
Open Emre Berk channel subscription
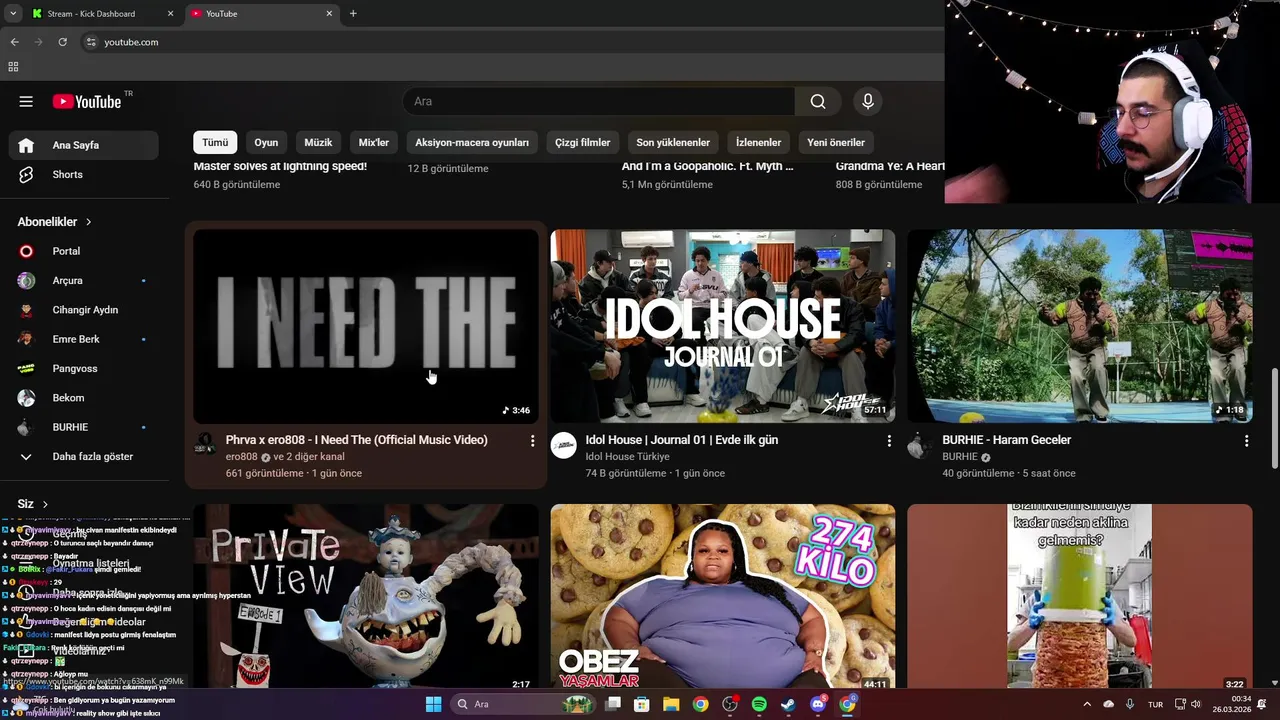coord(84,339)
